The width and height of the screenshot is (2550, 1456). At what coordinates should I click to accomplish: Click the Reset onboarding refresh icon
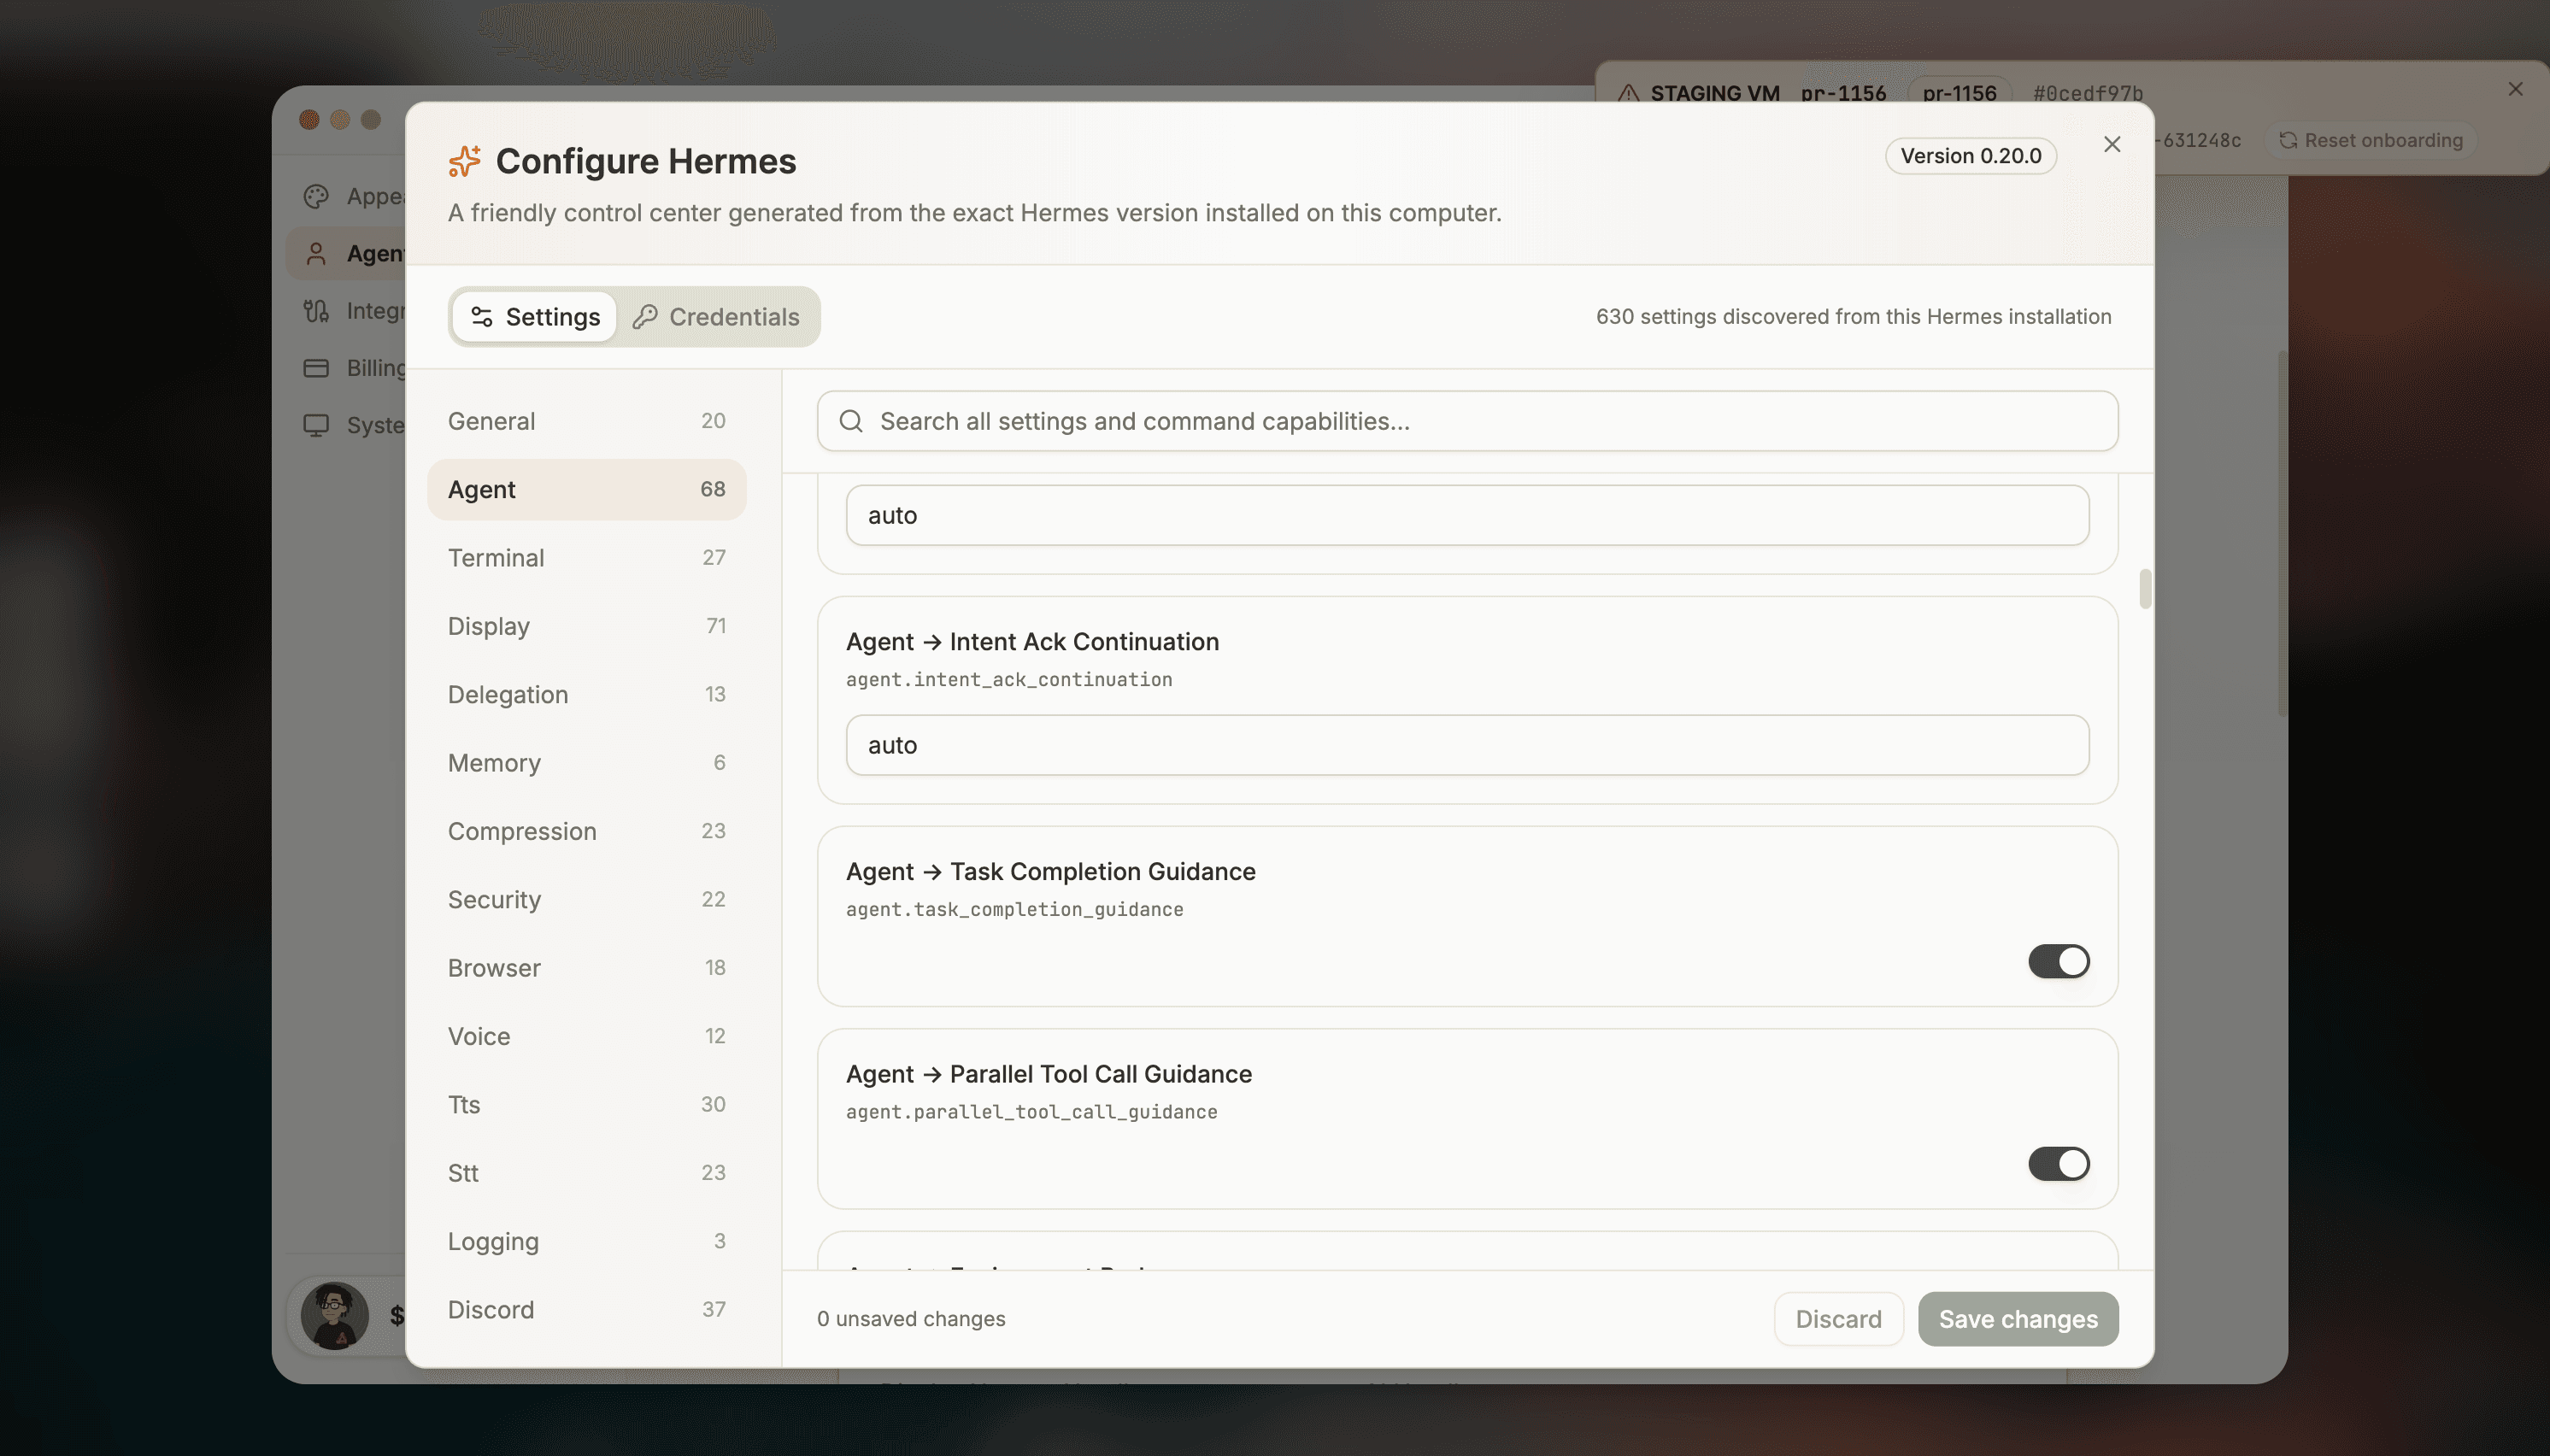tap(2288, 140)
